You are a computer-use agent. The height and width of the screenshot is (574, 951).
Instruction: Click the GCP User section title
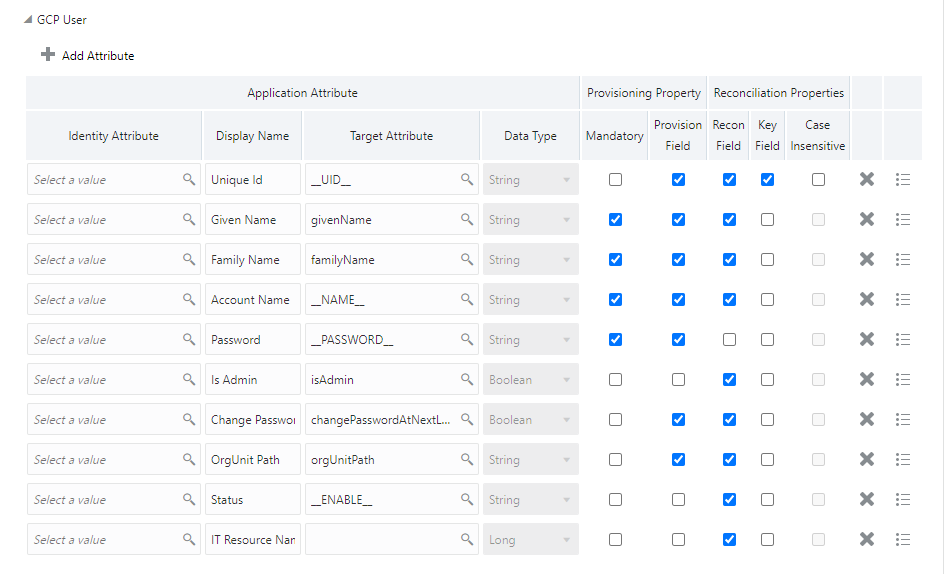(61, 19)
